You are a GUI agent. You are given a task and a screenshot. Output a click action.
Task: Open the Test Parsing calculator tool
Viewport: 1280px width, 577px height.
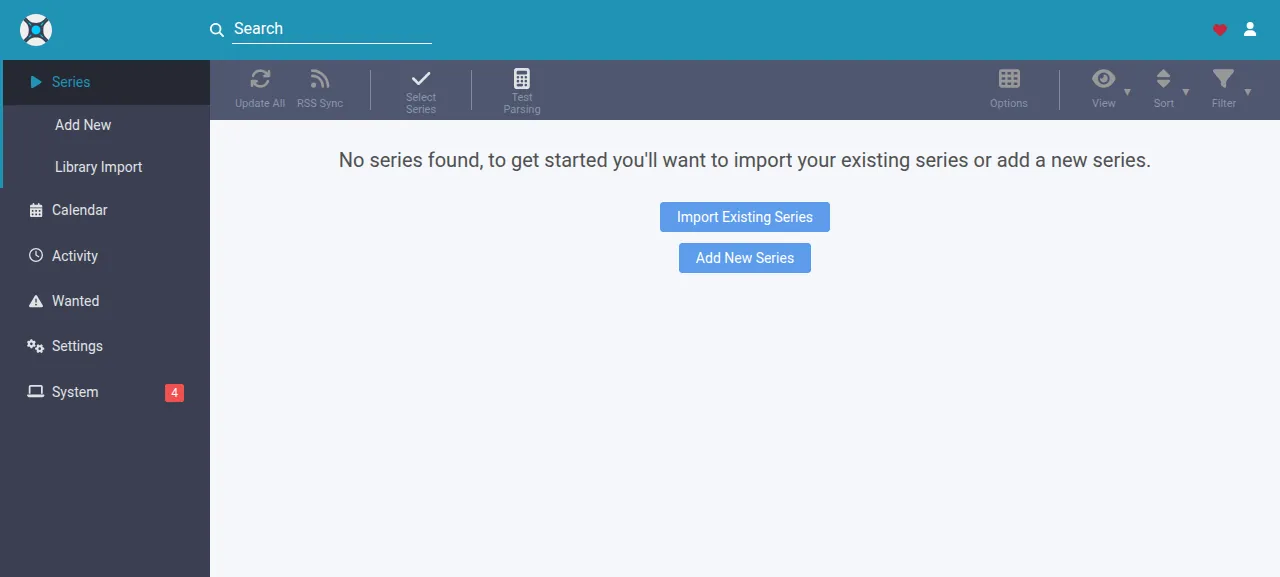point(522,89)
